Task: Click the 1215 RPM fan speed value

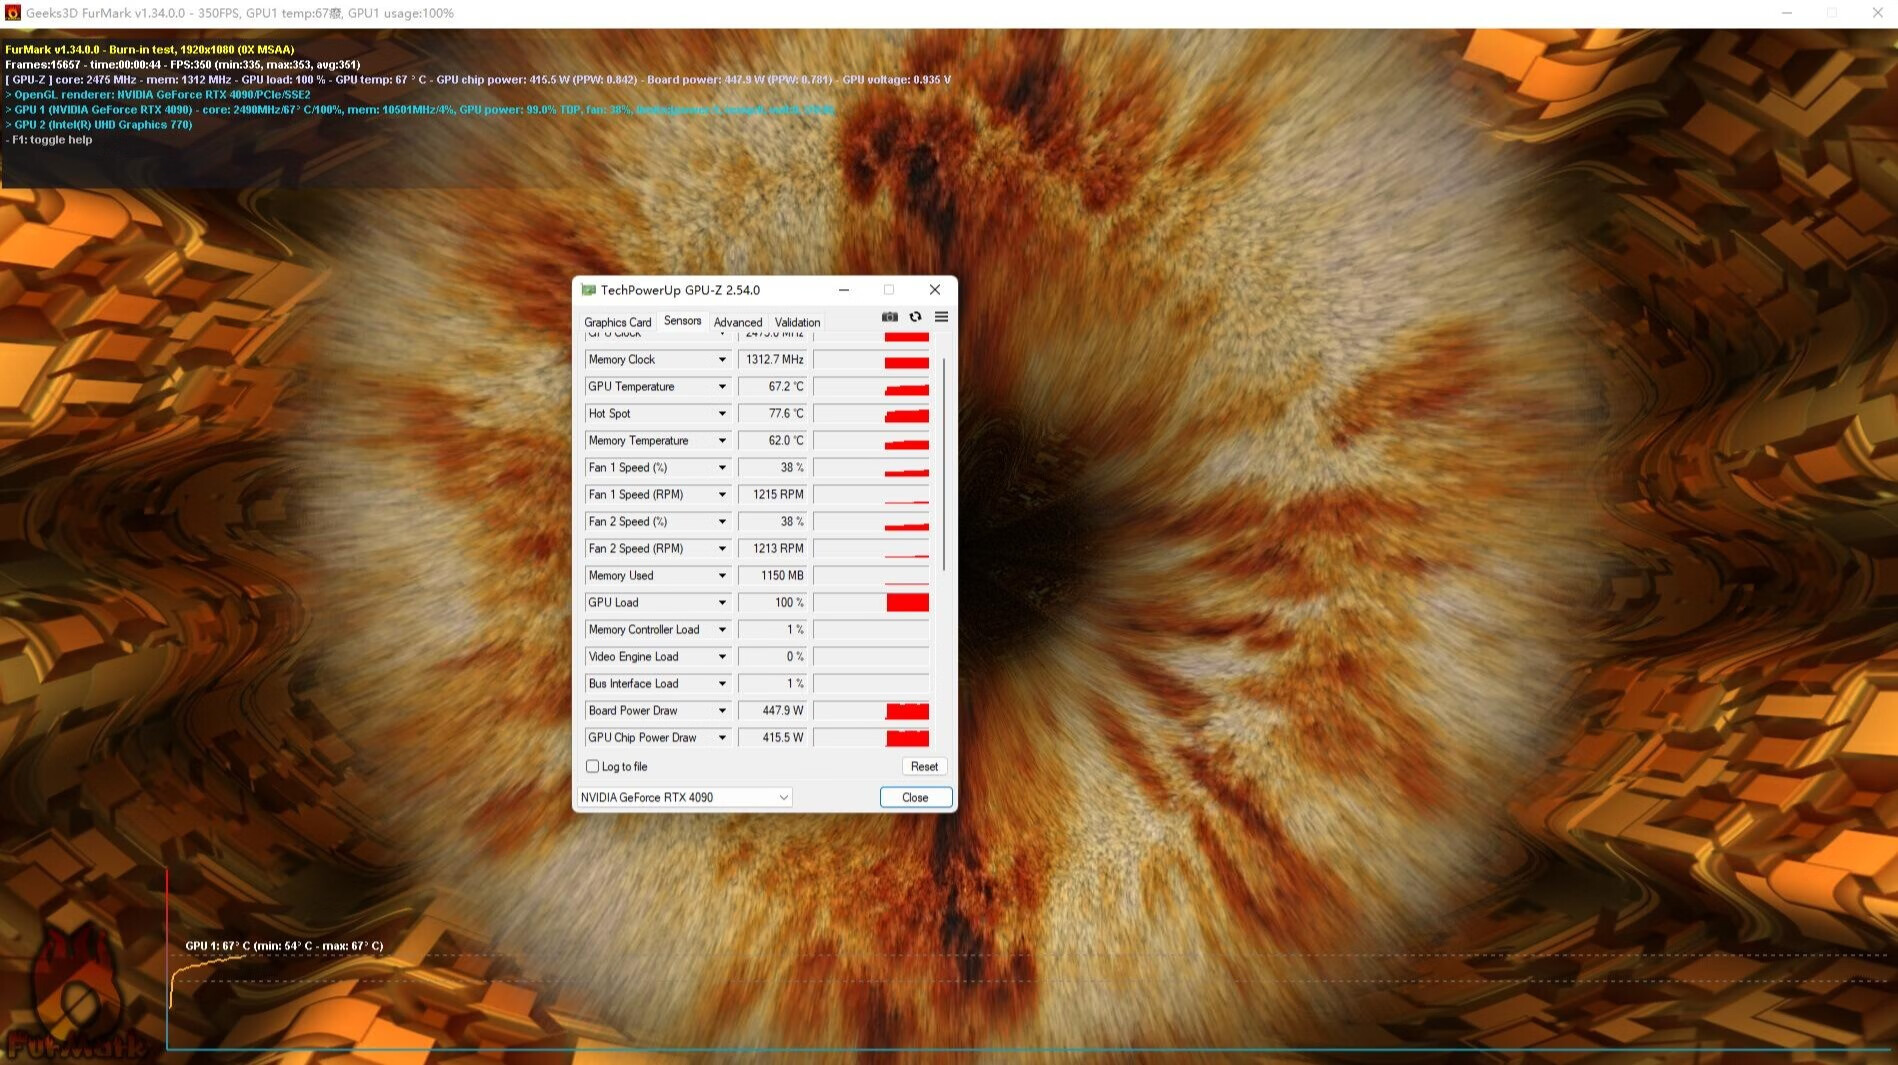Action: (x=772, y=495)
